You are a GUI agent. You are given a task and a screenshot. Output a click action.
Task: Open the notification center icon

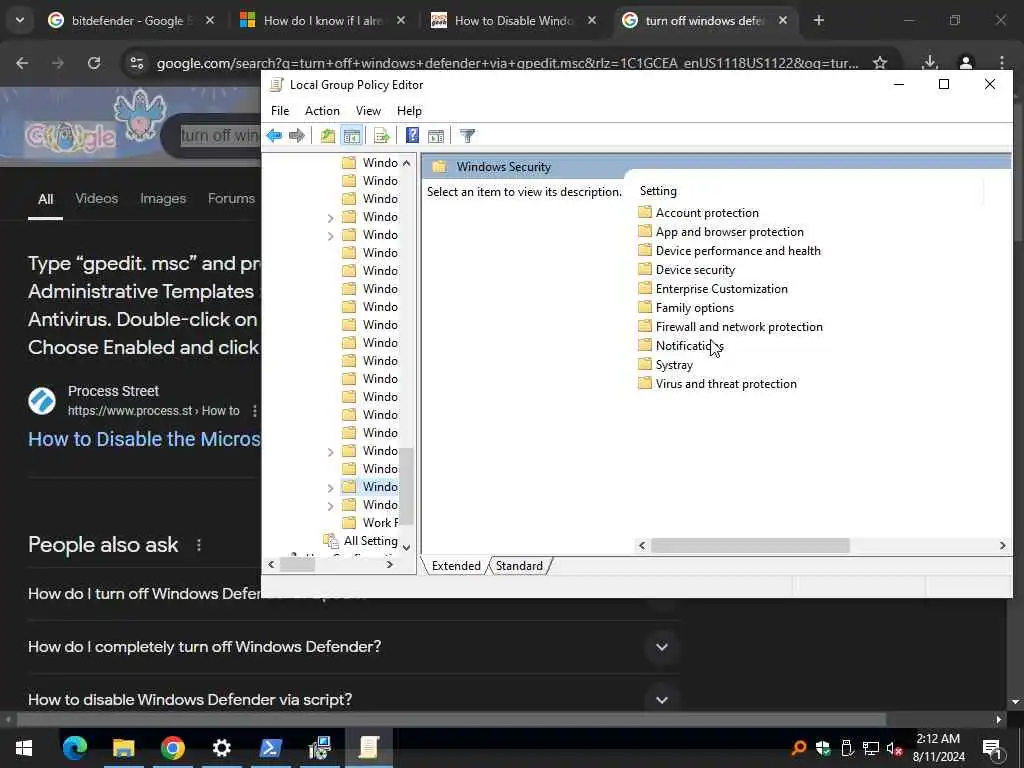991,749
